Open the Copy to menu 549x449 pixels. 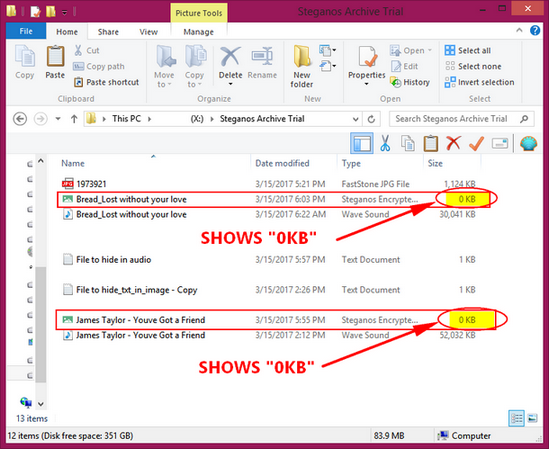(194, 66)
